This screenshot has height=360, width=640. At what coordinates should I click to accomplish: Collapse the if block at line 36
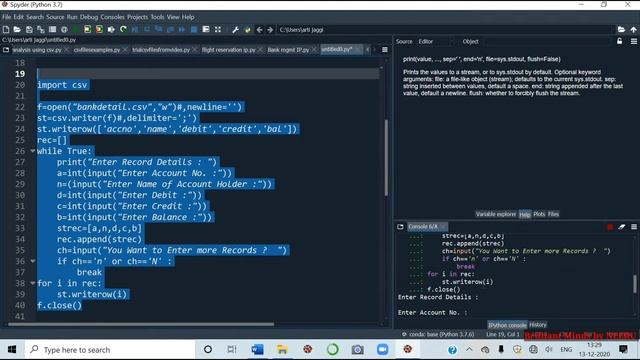pos(32,261)
